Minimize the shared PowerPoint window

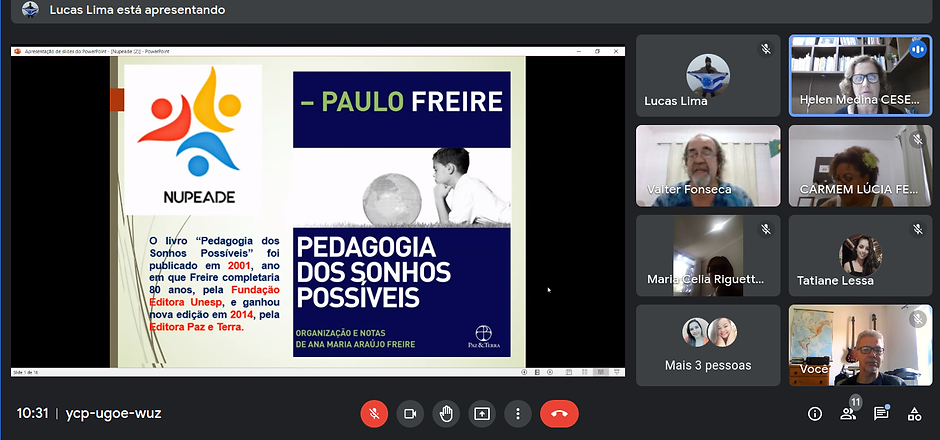click(x=579, y=52)
